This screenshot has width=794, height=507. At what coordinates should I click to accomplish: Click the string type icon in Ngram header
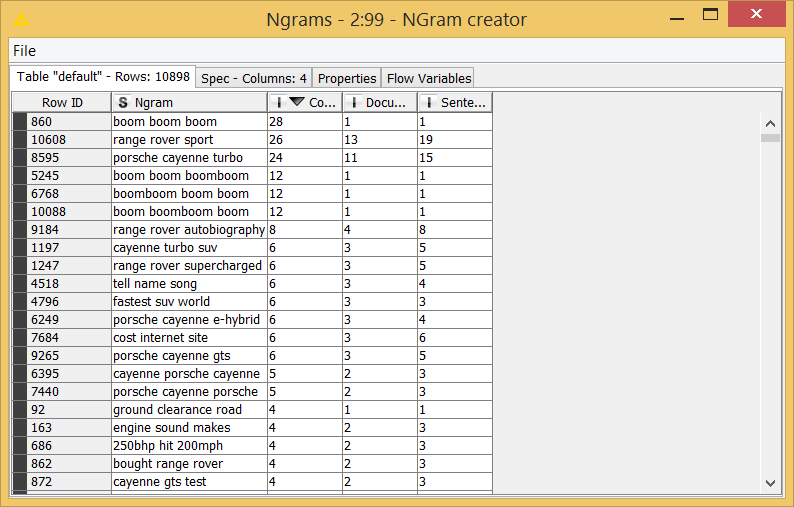pyautogui.click(x=123, y=103)
